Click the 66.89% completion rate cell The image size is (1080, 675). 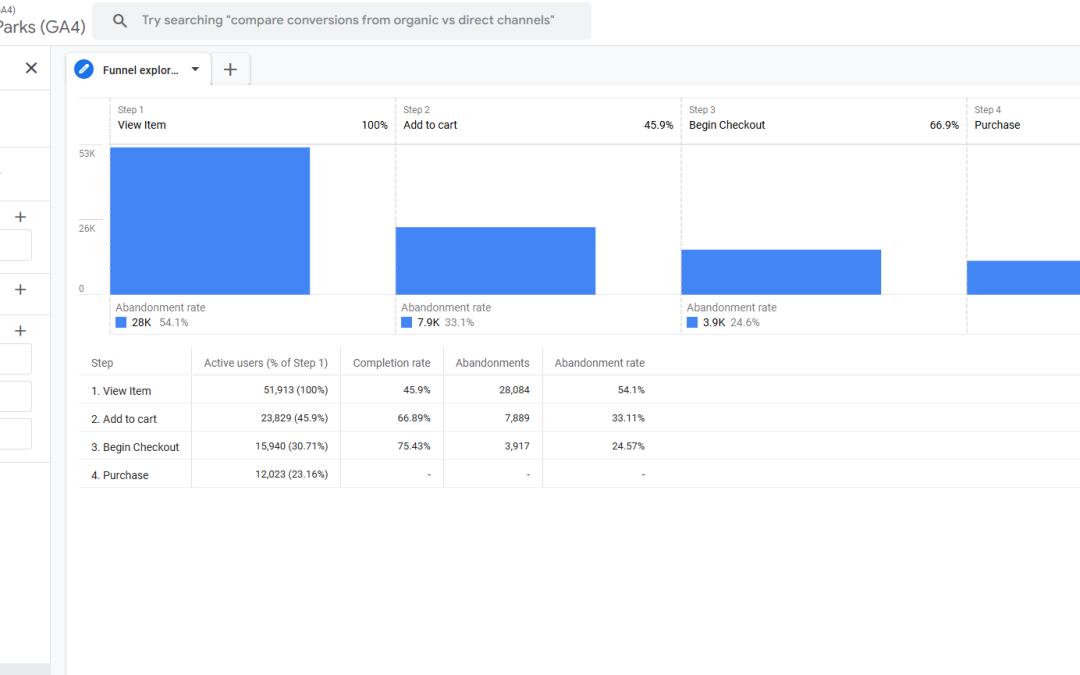414,418
